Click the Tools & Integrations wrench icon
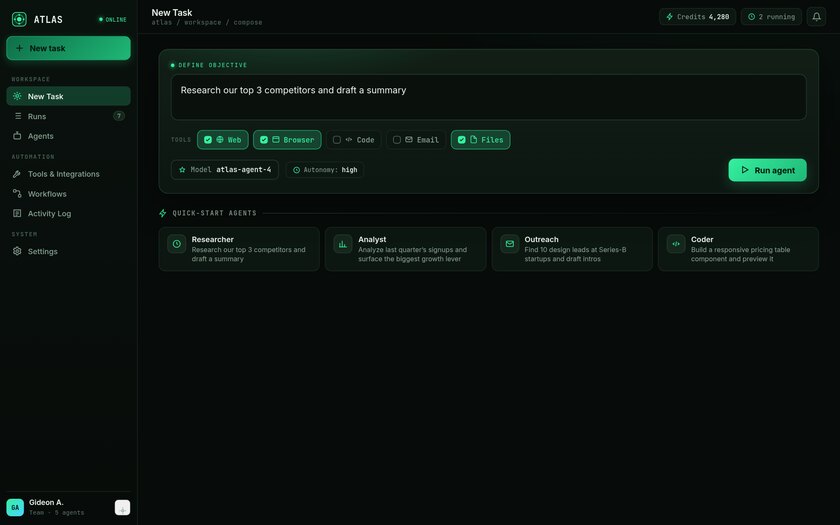Viewport: 840px width, 525px height. tap(17, 174)
